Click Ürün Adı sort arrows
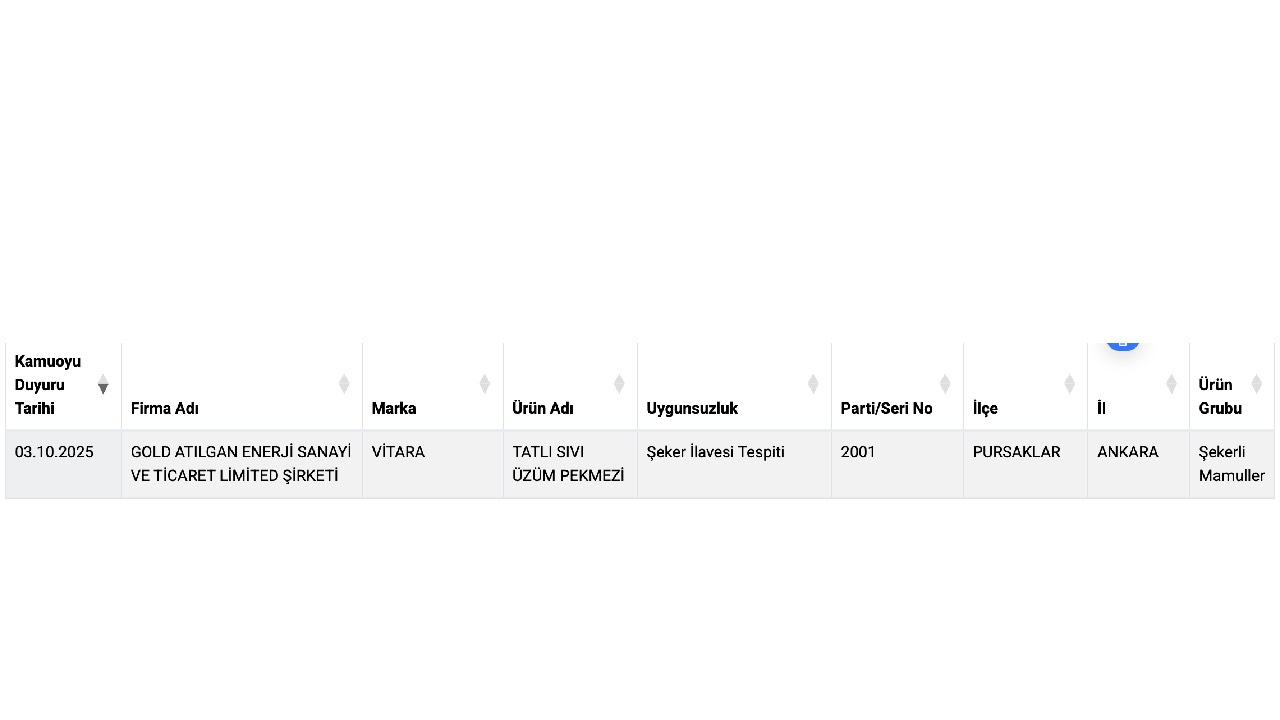 click(x=619, y=384)
